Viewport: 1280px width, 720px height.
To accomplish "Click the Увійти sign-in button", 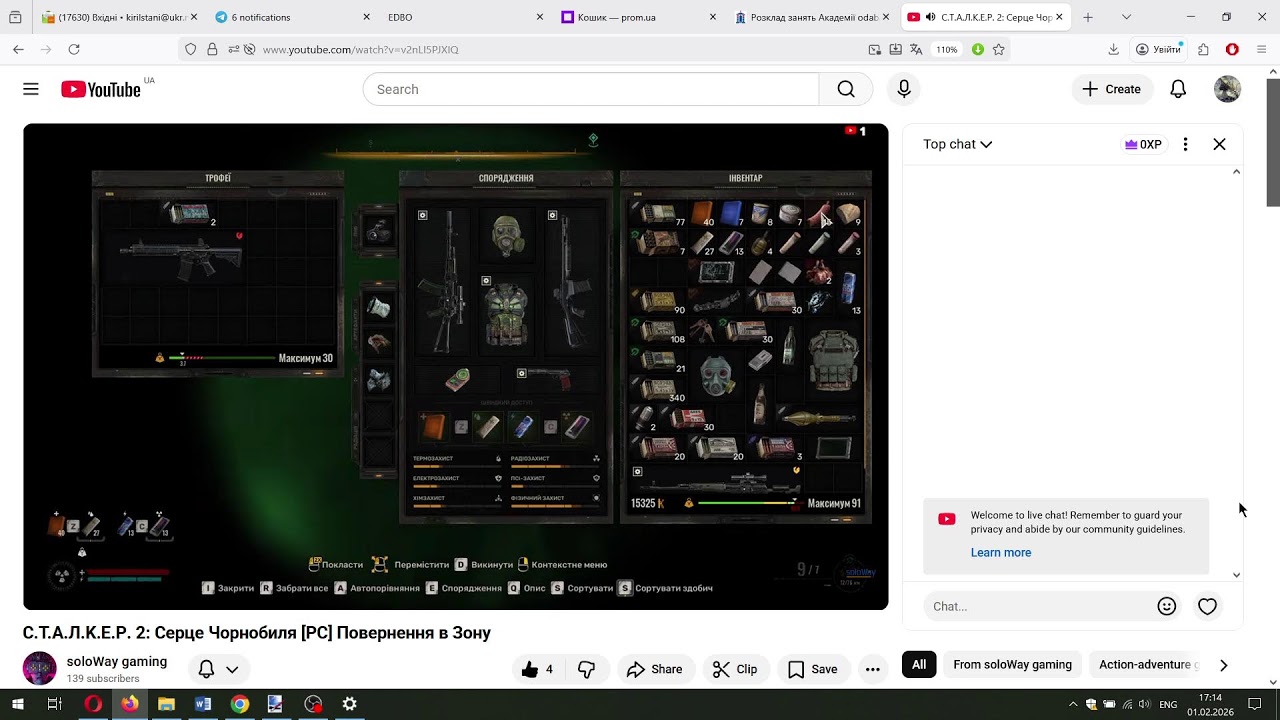I will (1158, 49).
